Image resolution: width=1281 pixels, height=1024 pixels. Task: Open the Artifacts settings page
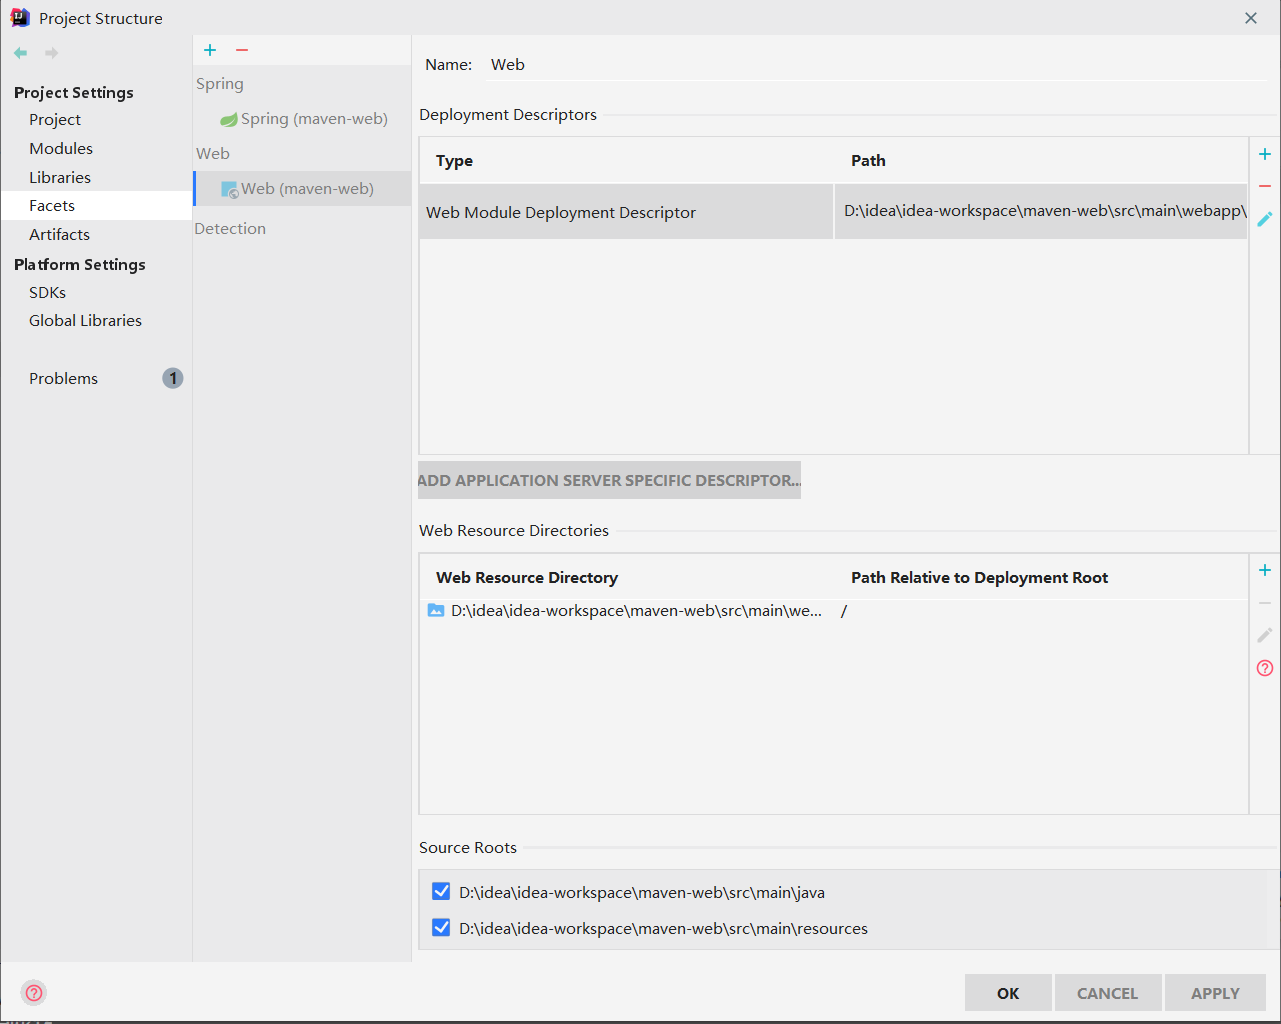[x=59, y=234]
